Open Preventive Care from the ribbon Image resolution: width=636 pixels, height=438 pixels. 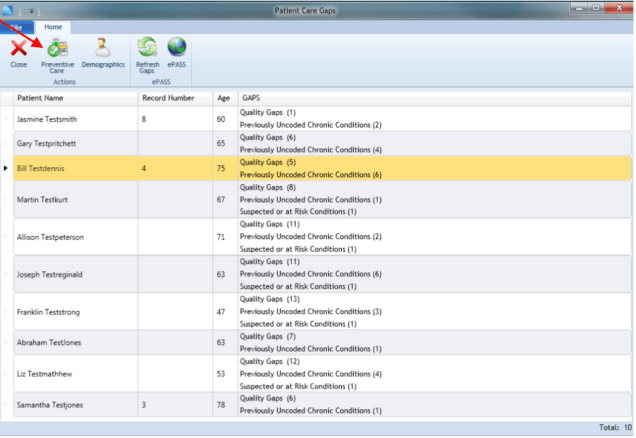coord(57,52)
